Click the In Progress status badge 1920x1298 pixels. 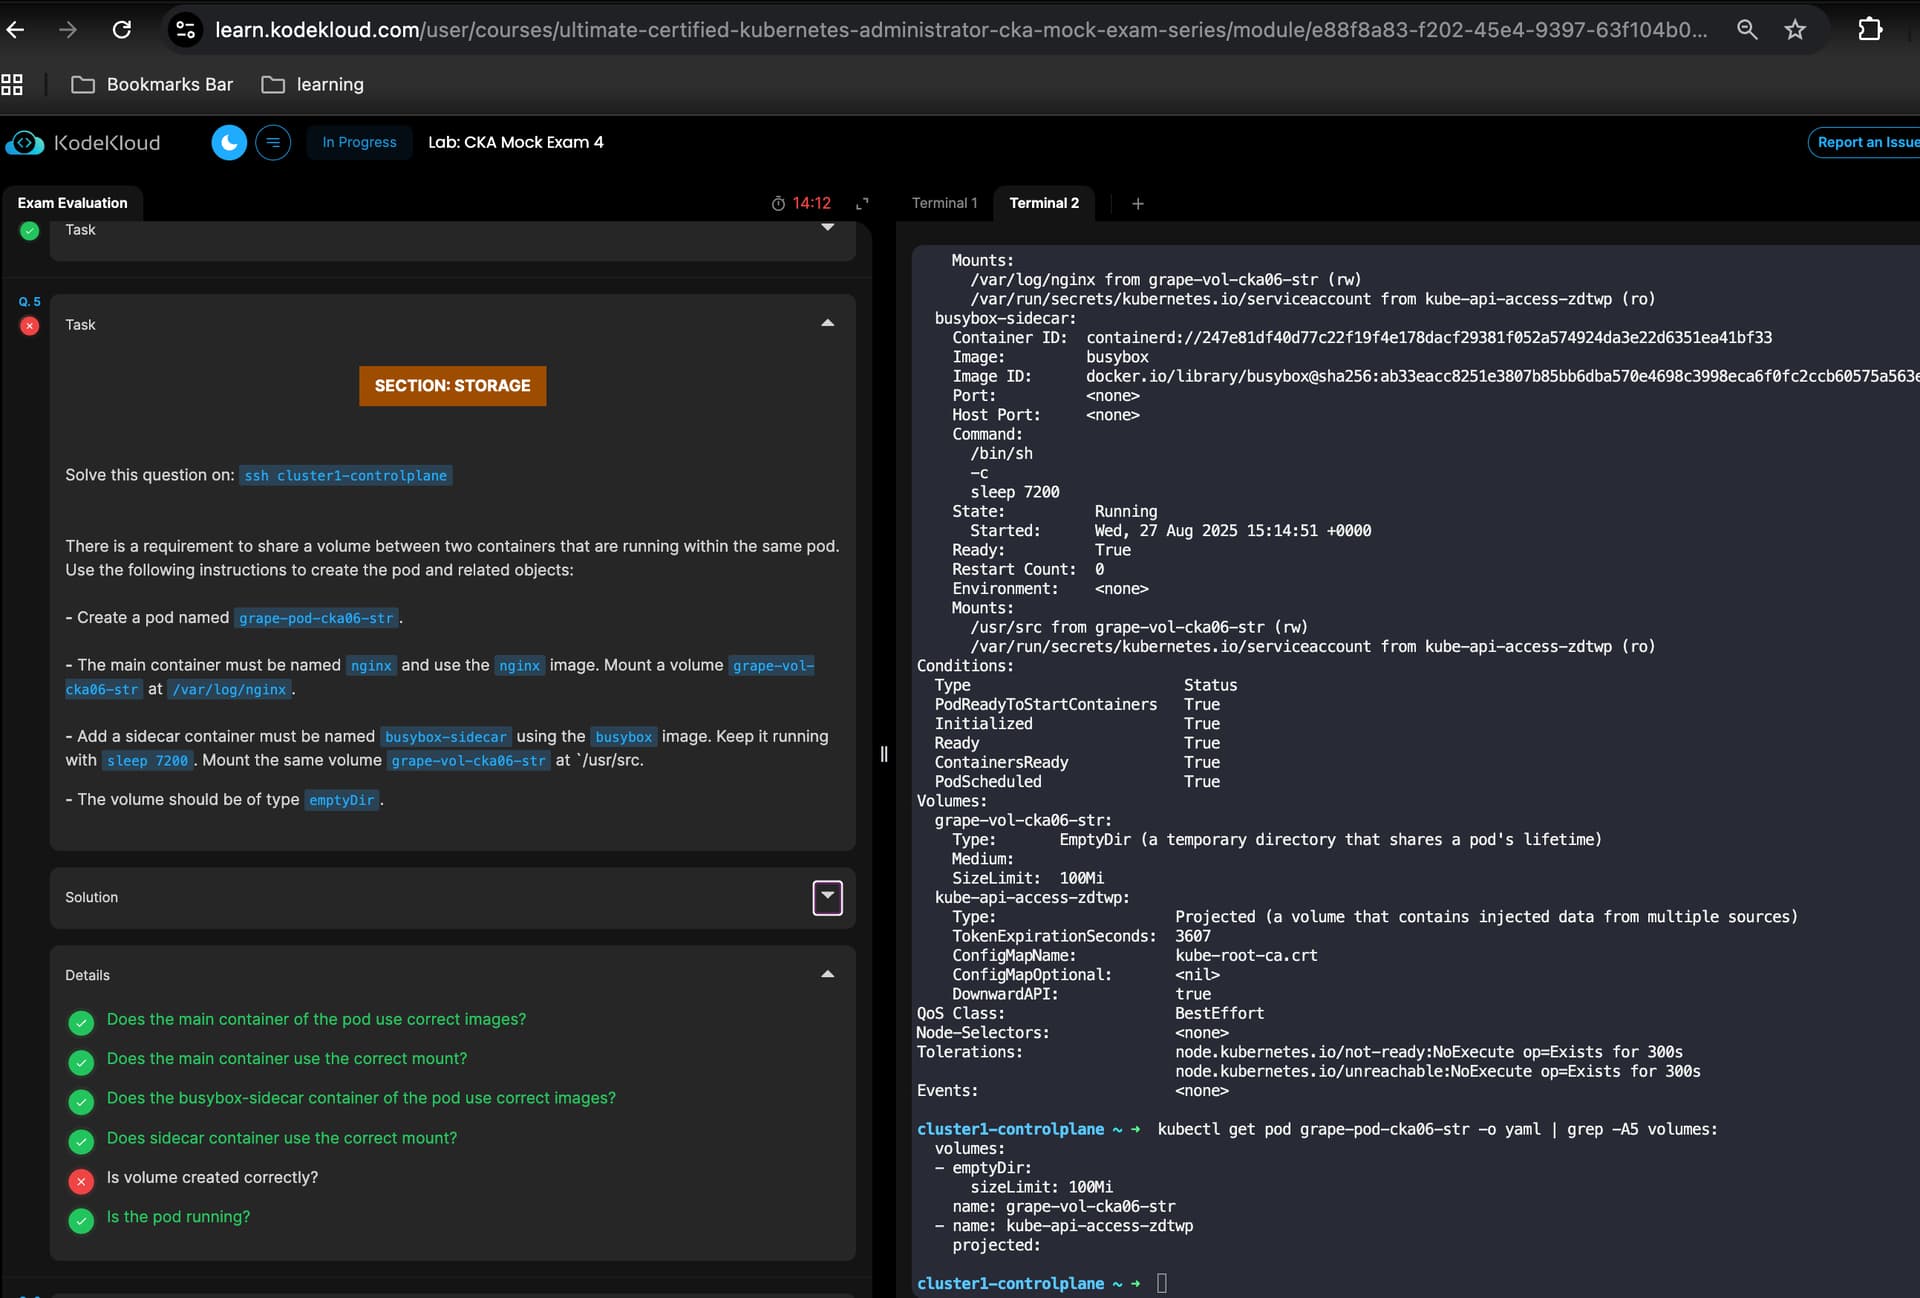(359, 143)
